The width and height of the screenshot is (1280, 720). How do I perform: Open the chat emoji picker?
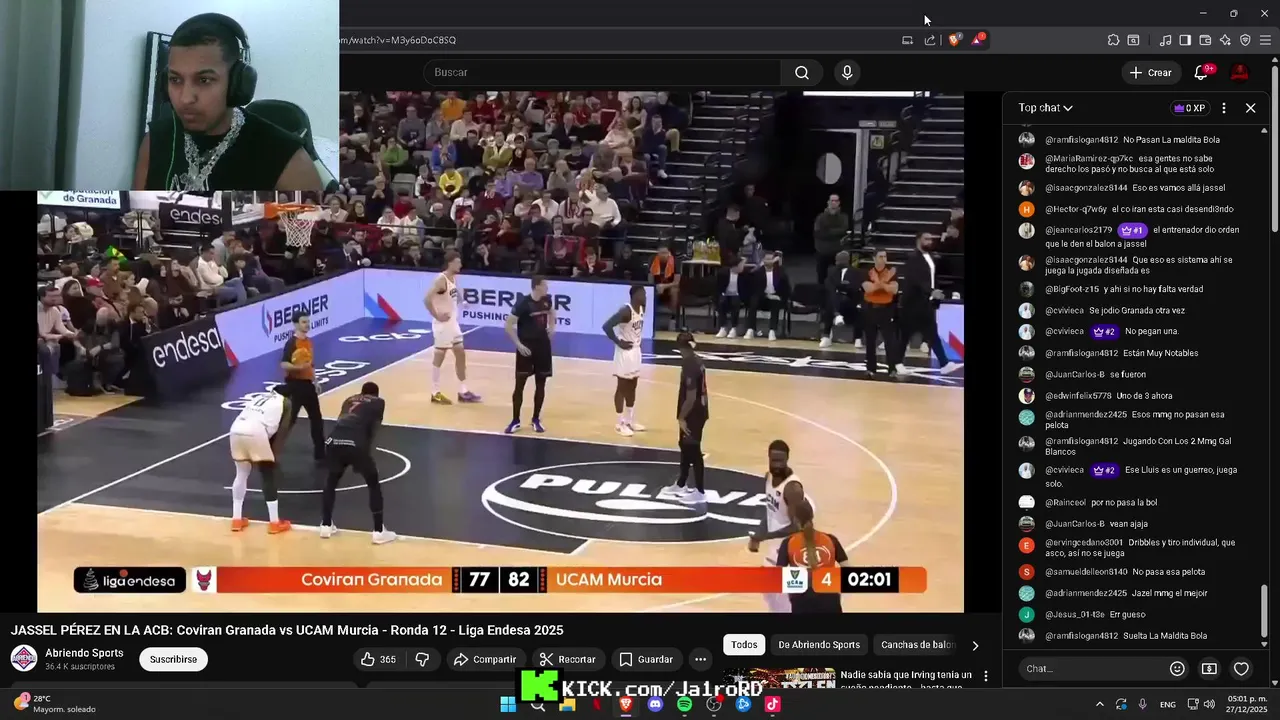1177,668
